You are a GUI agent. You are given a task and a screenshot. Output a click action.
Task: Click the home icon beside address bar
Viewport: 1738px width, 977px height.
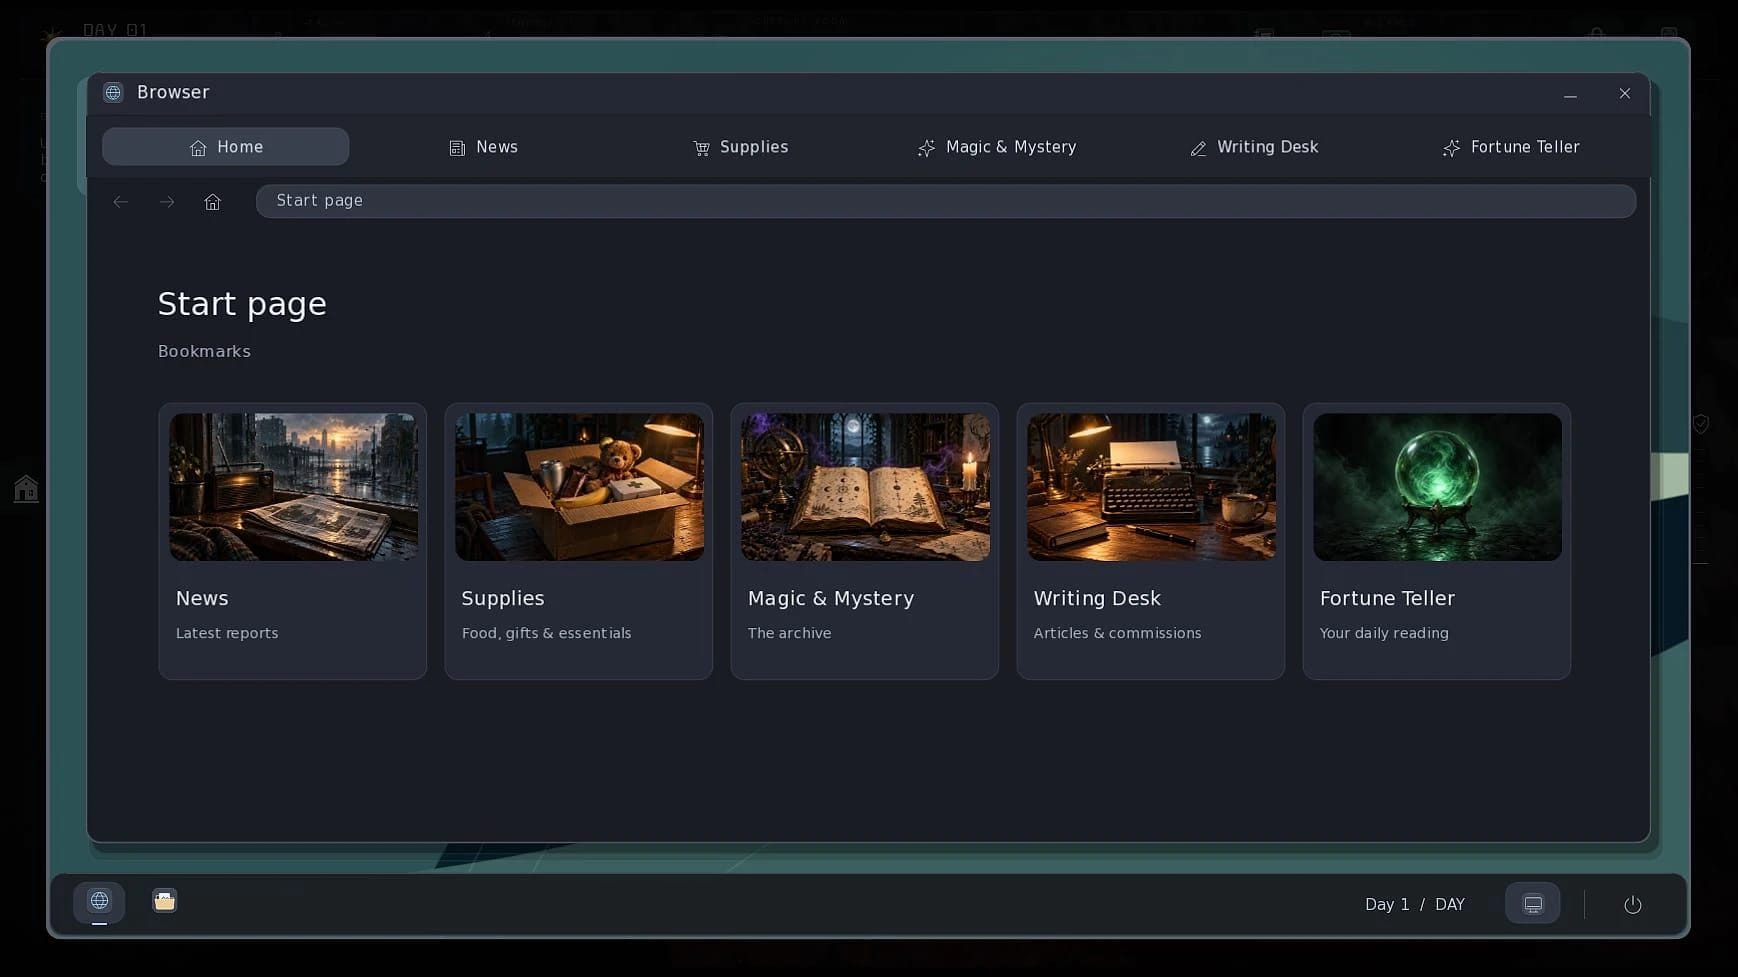[212, 202]
